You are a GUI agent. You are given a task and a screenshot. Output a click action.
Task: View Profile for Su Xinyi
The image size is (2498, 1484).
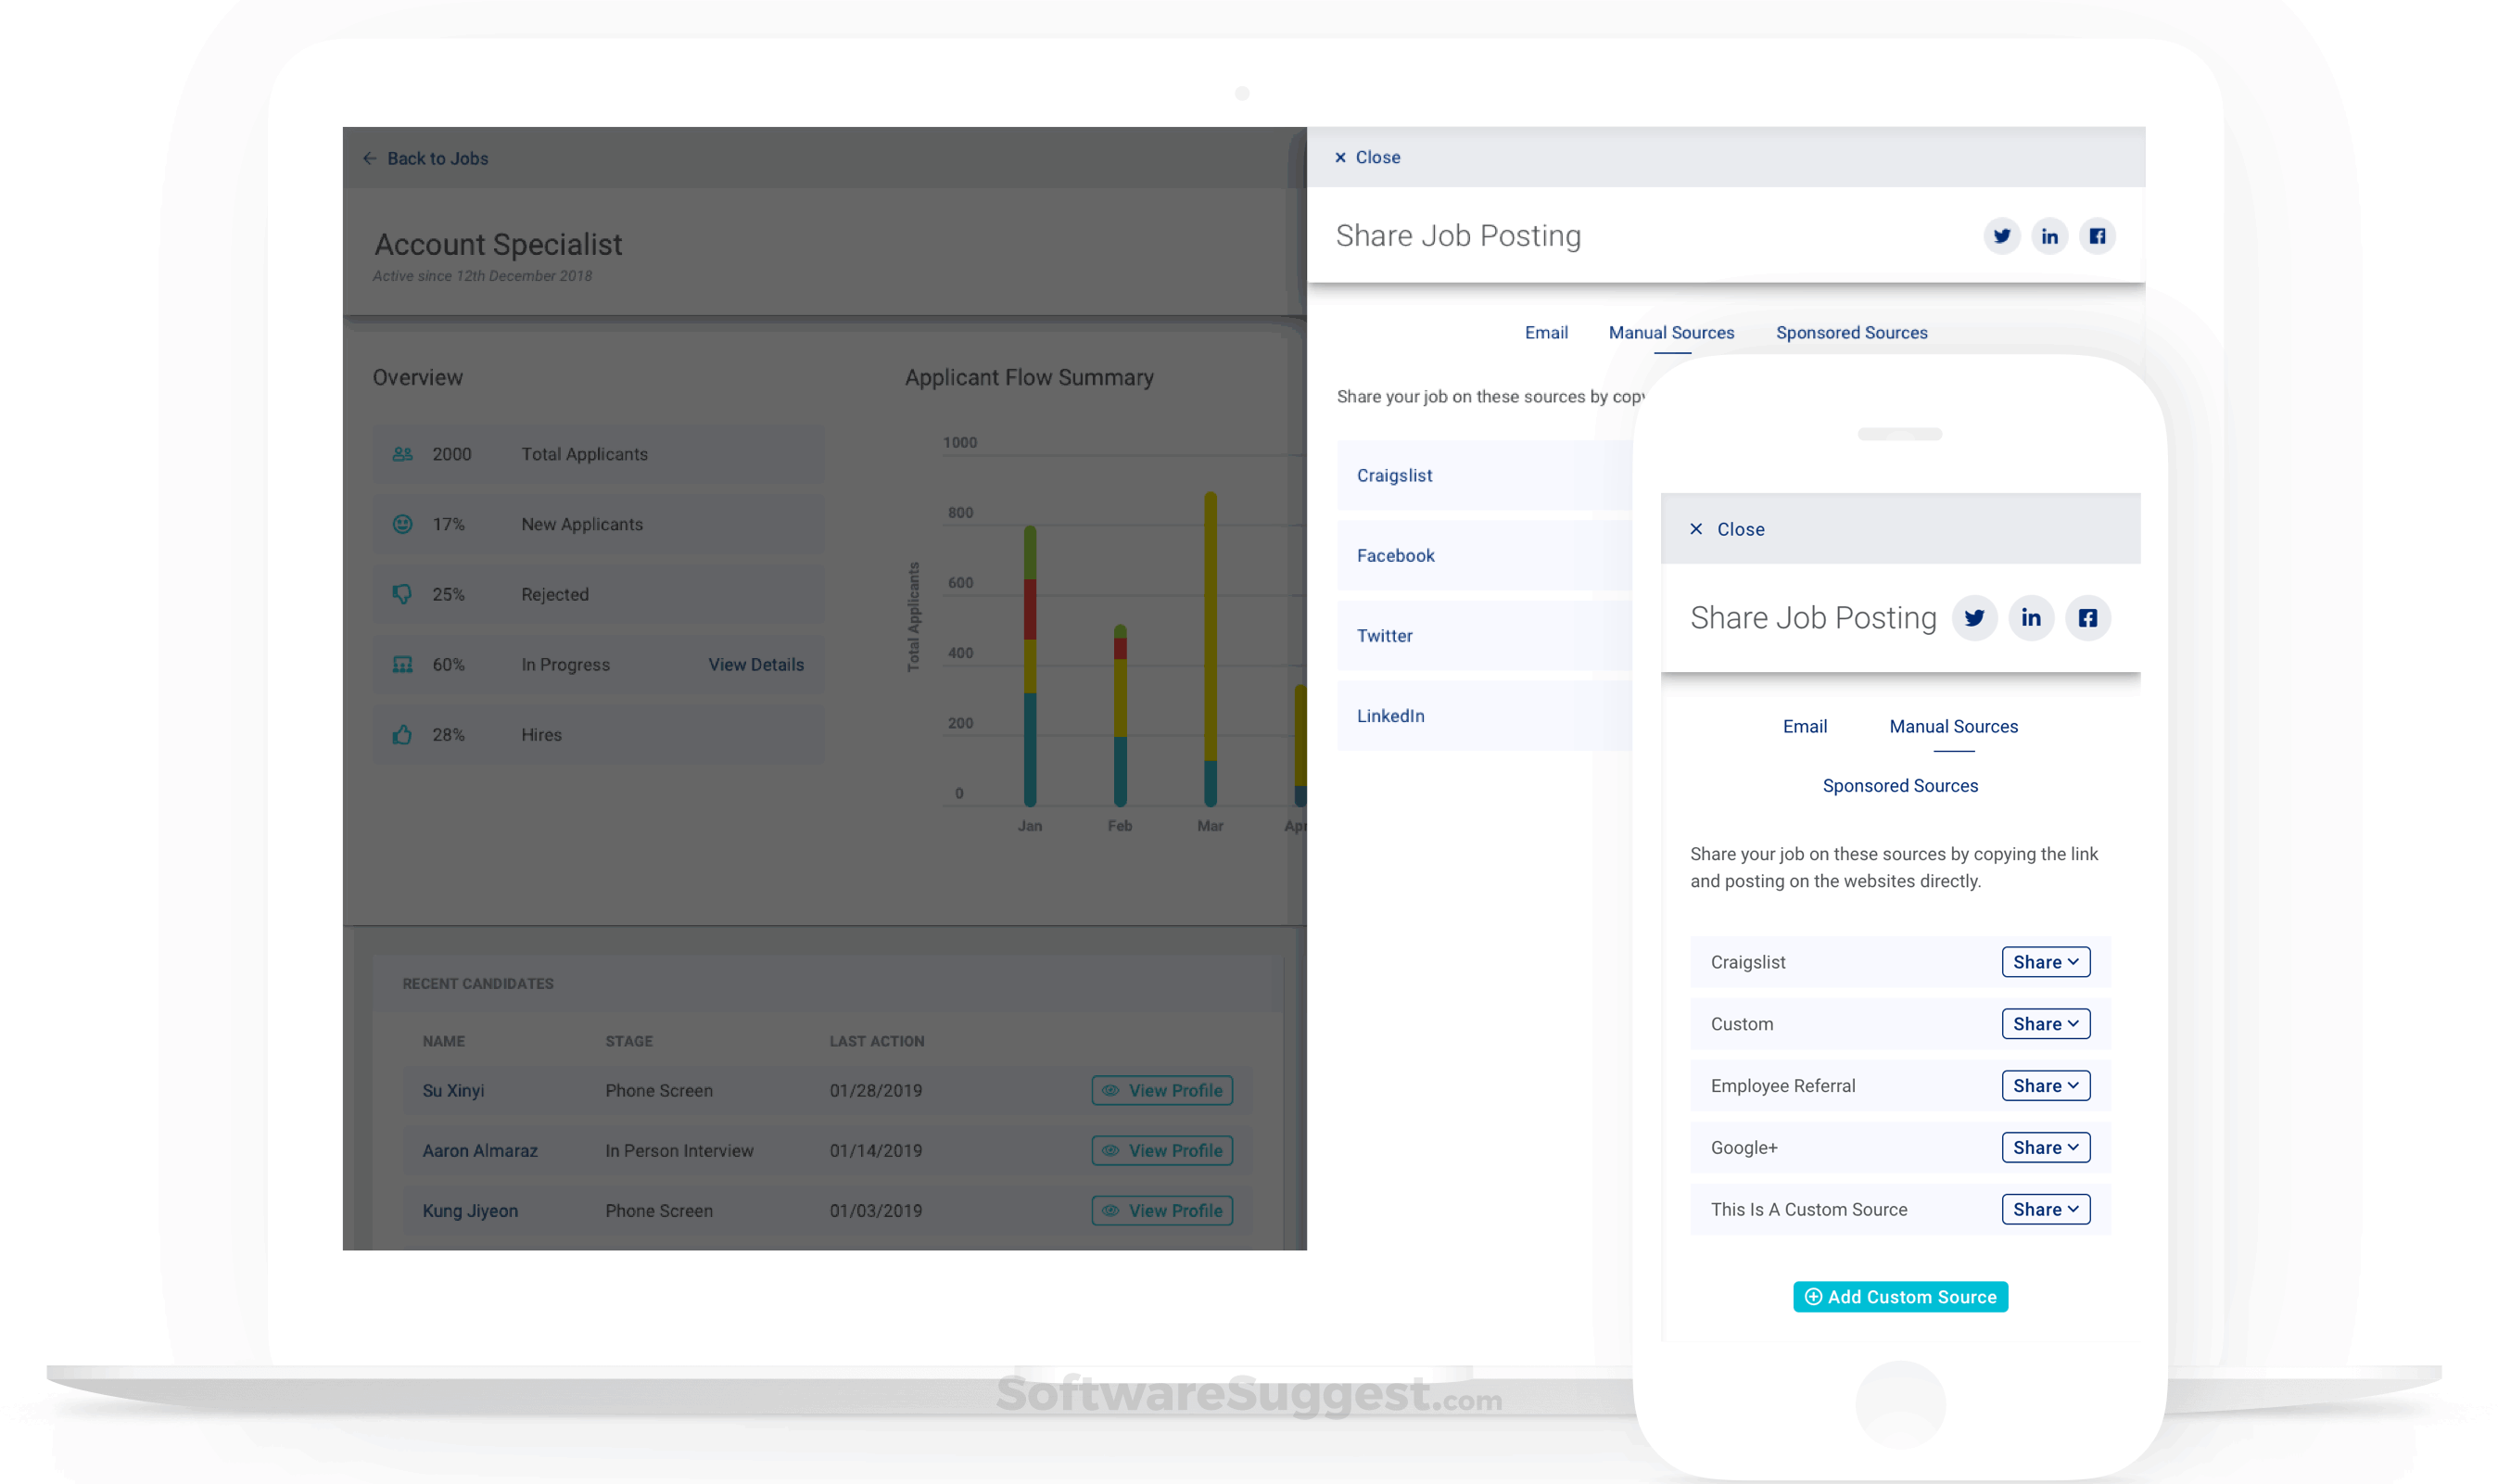point(1162,1090)
